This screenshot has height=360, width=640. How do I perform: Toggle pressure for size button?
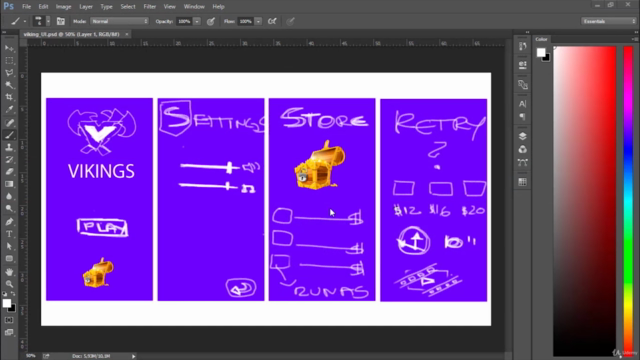pos(290,21)
